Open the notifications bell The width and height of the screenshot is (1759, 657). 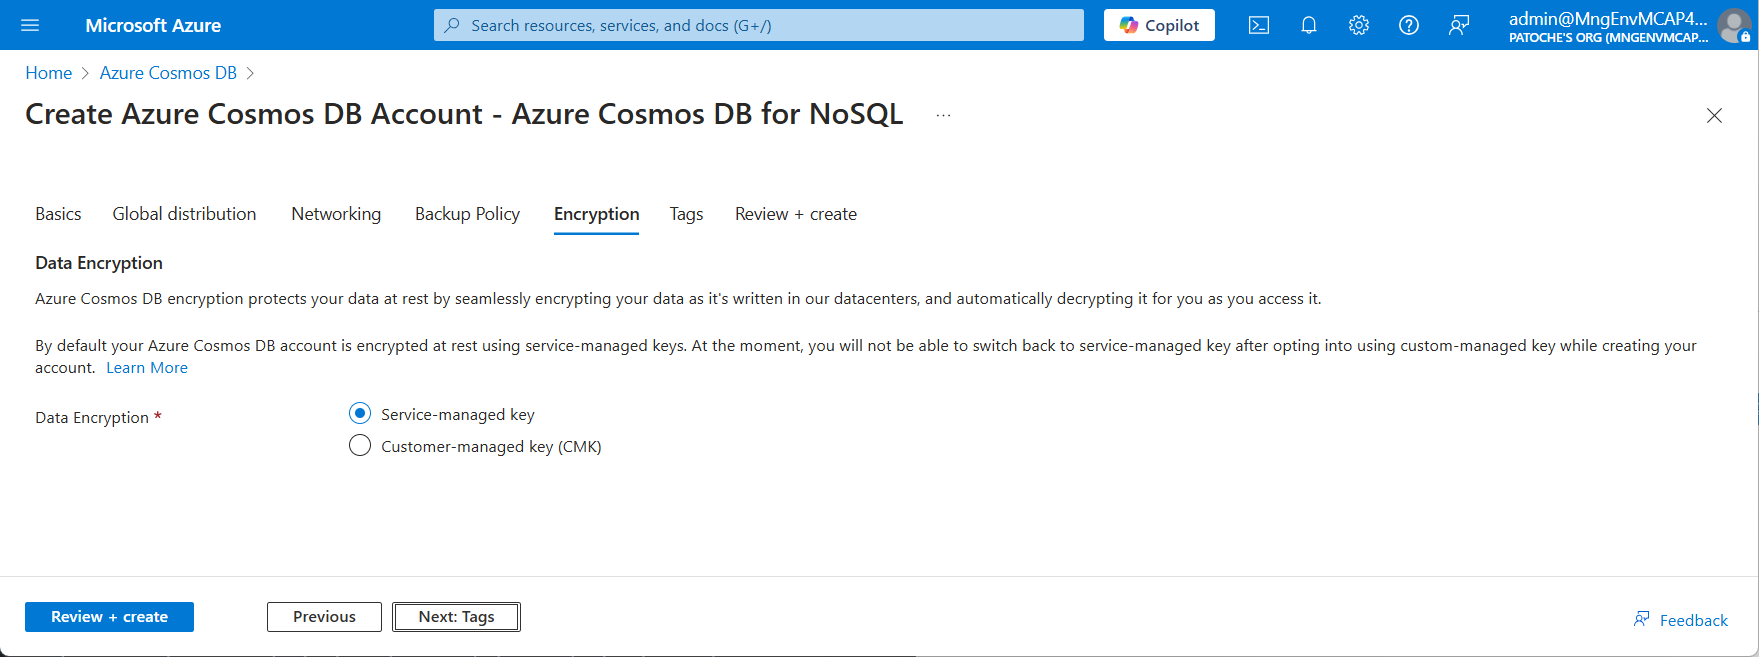(1309, 25)
